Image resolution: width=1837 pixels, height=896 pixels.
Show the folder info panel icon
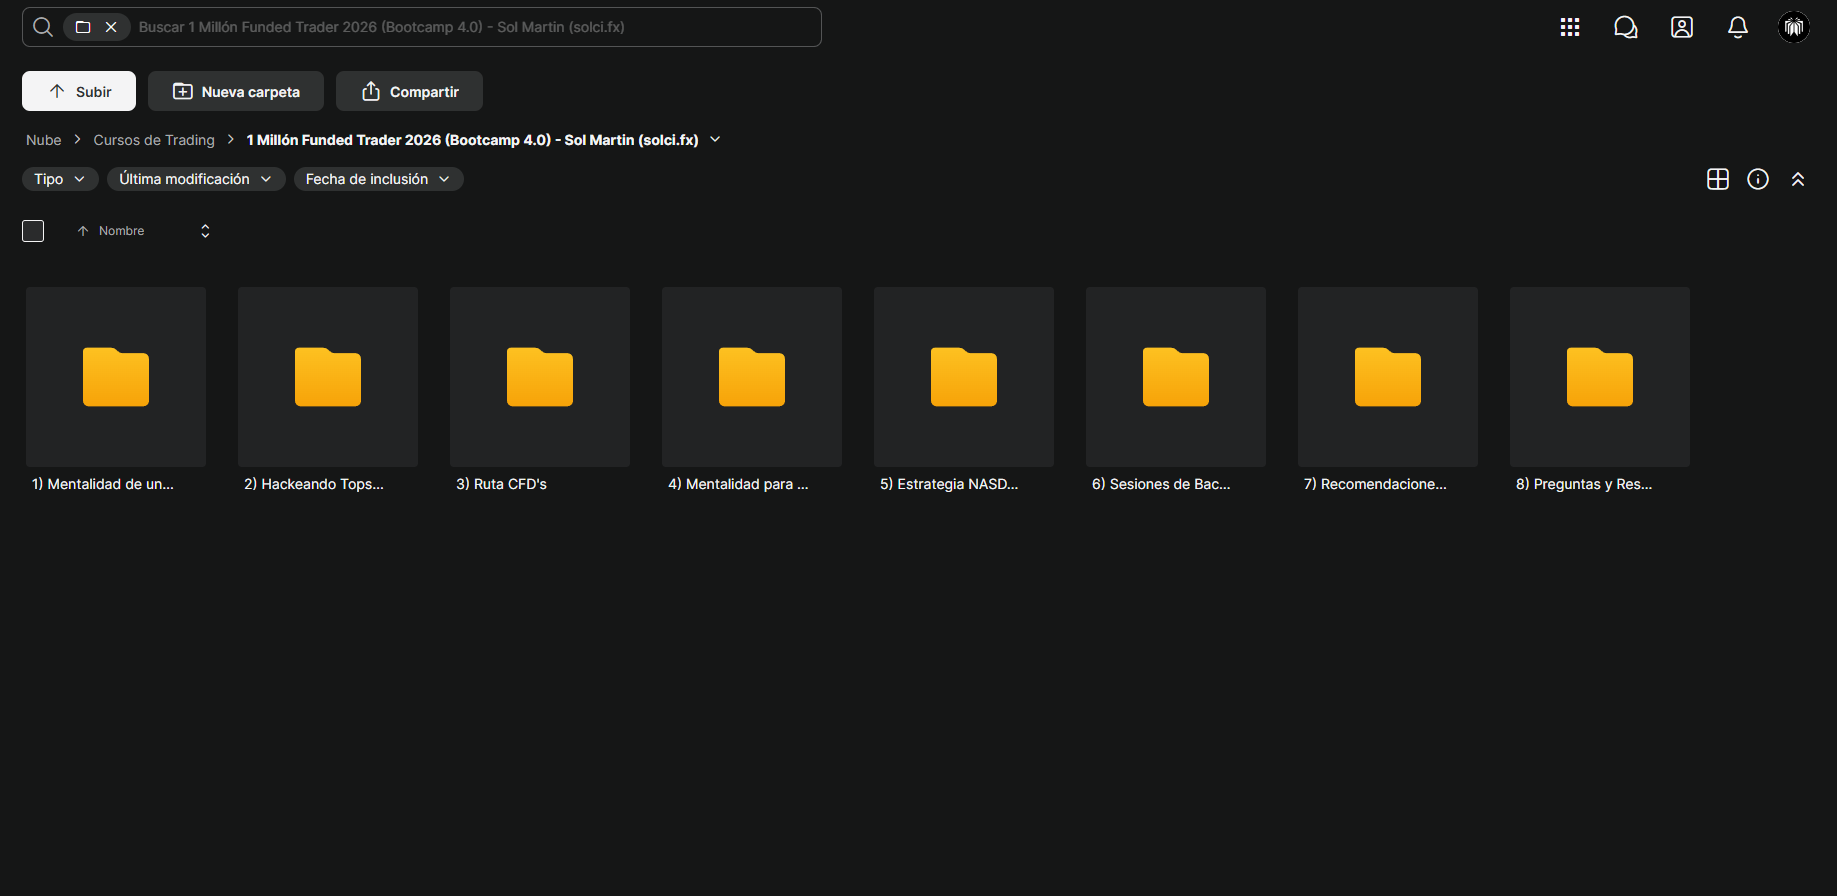[x=1758, y=179]
